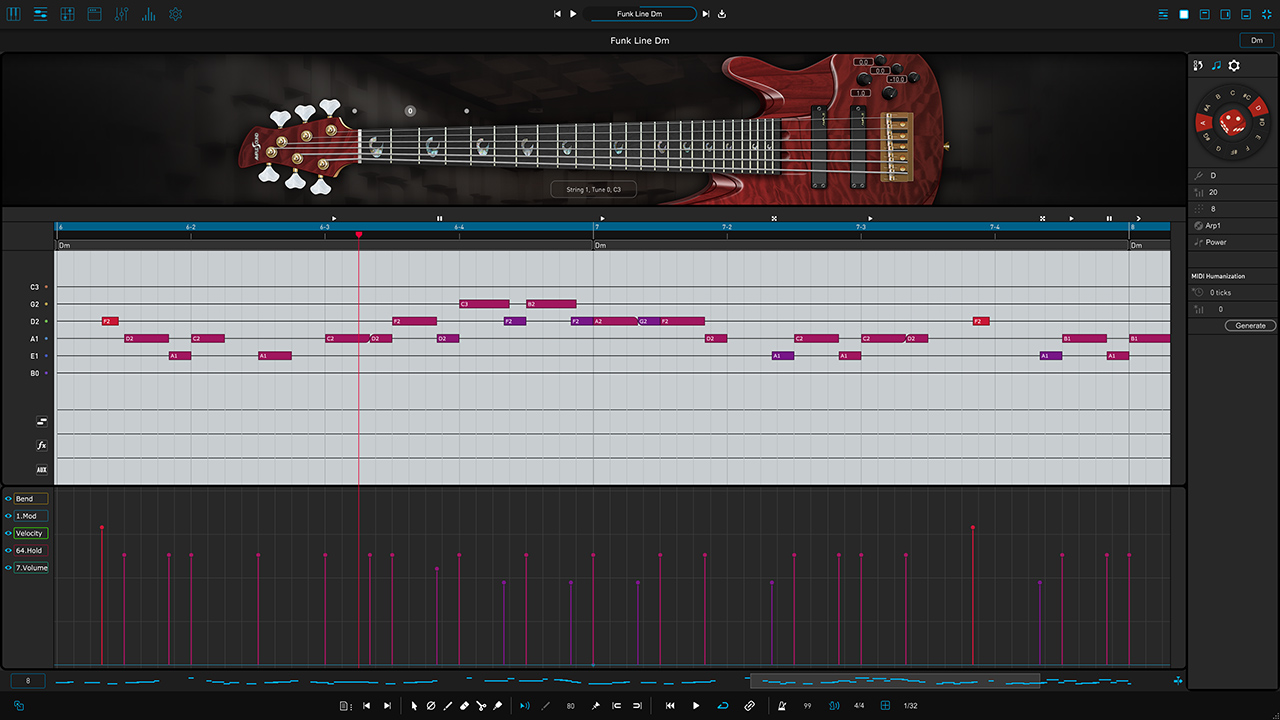Set loop start bracket marker
Screen dimensions: 1280x720
pyautogui.click(x=617, y=706)
